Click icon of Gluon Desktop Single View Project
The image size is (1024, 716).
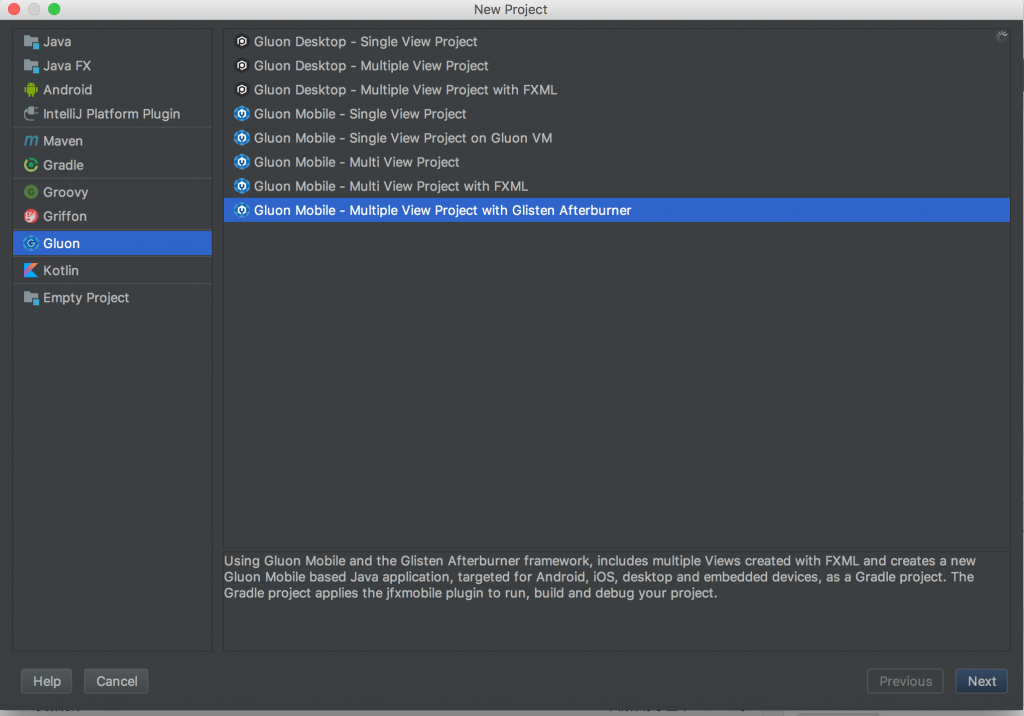click(242, 42)
